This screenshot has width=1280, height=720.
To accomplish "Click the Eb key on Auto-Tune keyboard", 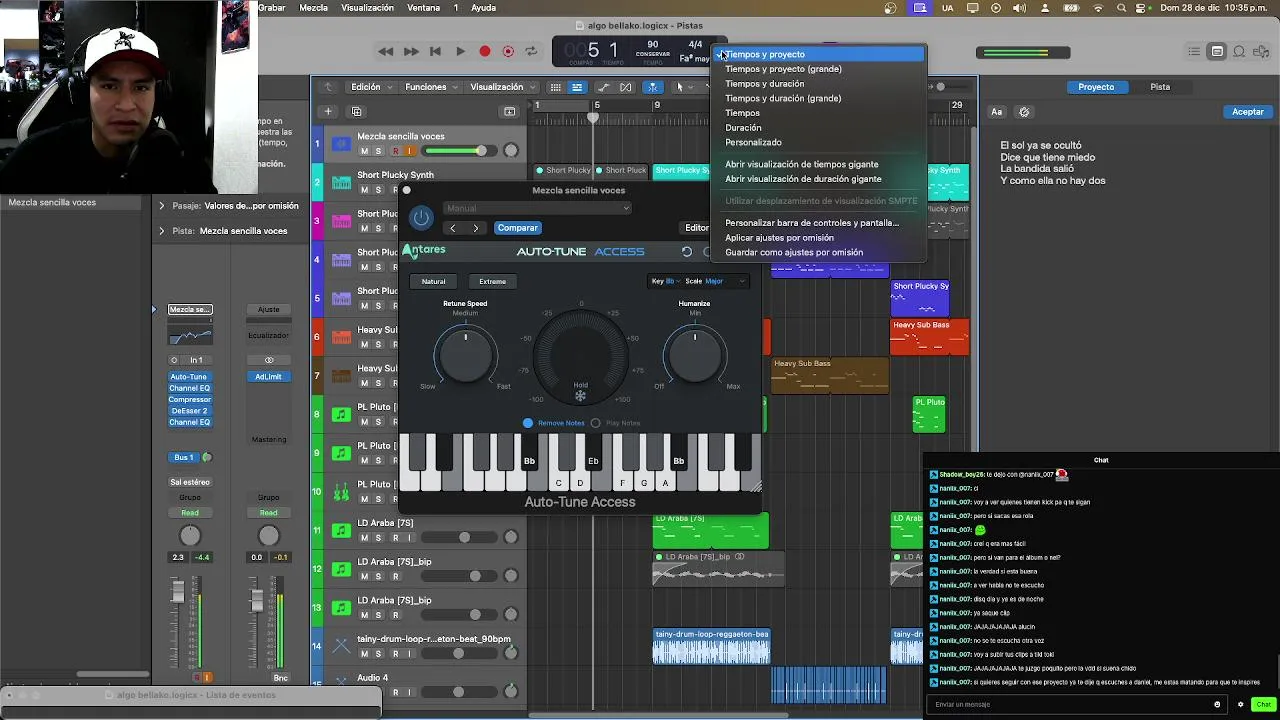I will [593, 453].
